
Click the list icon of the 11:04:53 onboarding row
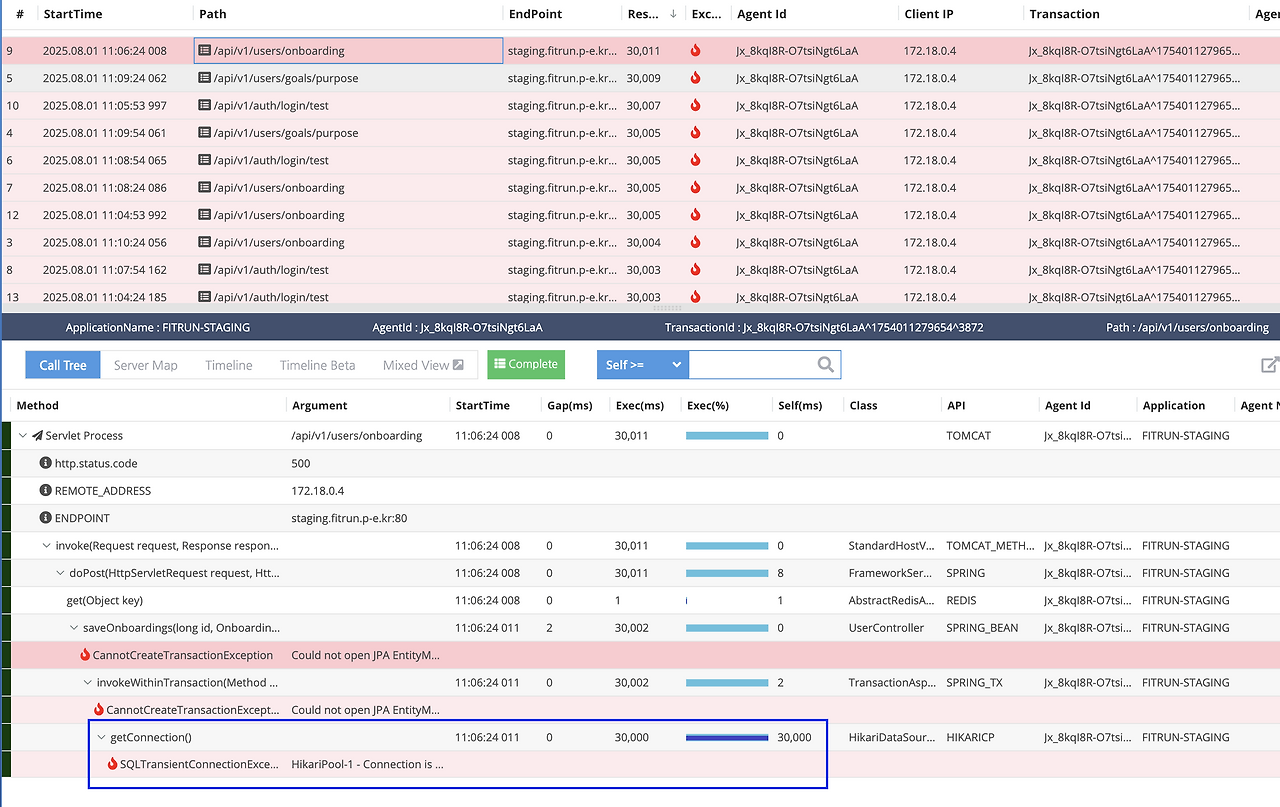click(x=204, y=215)
